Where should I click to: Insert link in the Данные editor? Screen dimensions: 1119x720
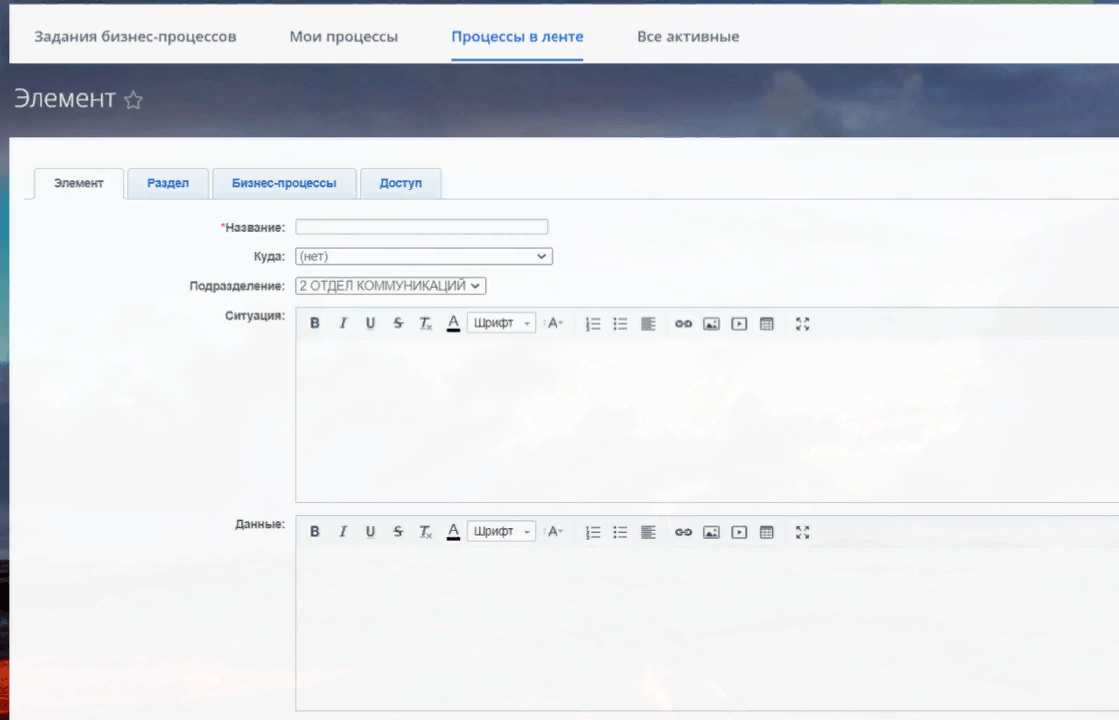click(683, 532)
